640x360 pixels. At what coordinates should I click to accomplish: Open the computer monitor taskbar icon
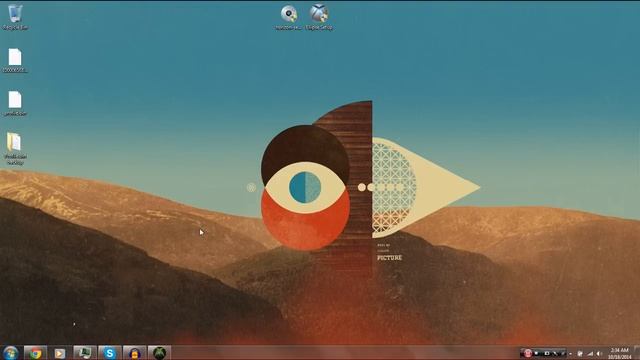(x=84, y=353)
